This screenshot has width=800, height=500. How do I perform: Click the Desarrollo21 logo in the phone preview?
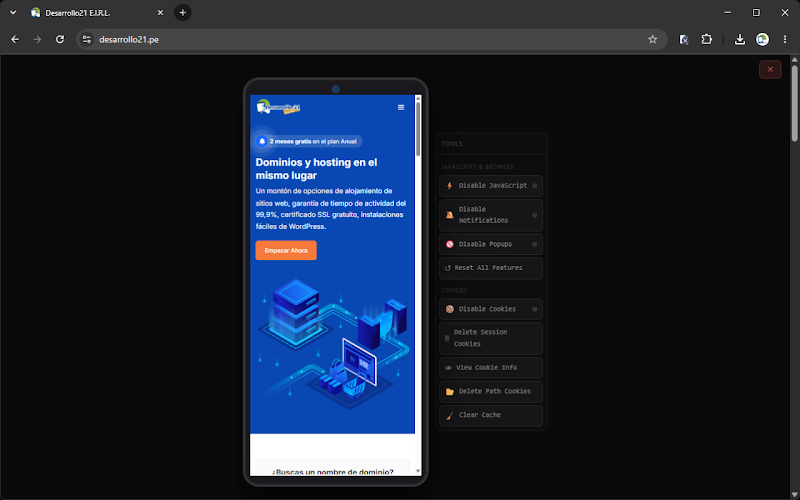click(279, 107)
